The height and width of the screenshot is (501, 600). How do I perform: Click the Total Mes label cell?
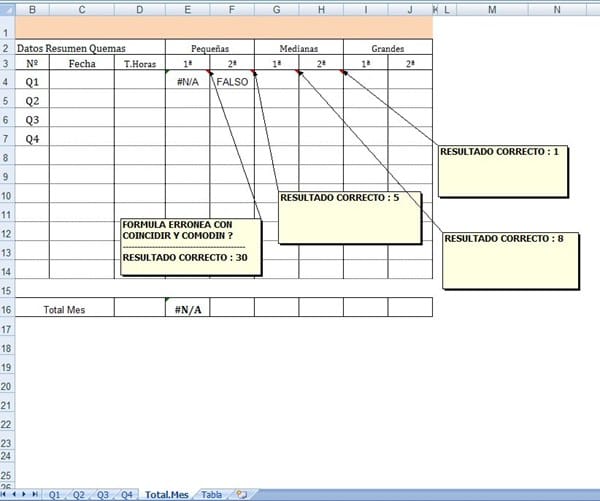pos(65,307)
